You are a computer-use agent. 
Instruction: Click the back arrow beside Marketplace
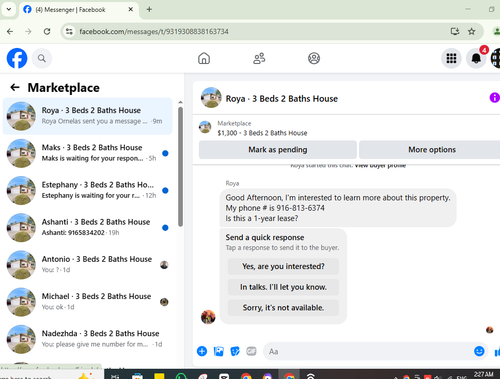click(x=15, y=88)
